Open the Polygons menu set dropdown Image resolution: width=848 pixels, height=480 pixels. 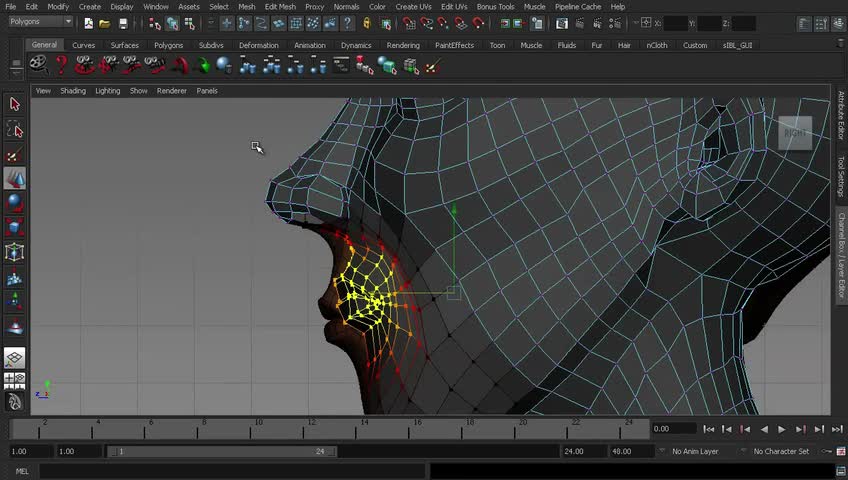point(40,22)
